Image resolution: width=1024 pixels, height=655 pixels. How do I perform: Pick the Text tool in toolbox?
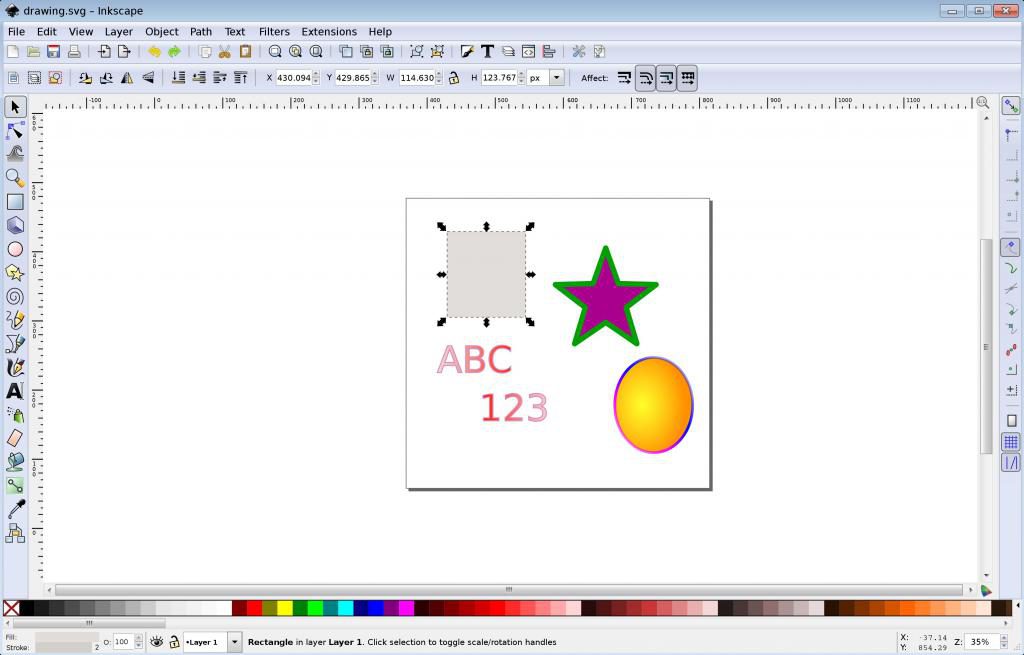pyautogui.click(x=15, y=391)
